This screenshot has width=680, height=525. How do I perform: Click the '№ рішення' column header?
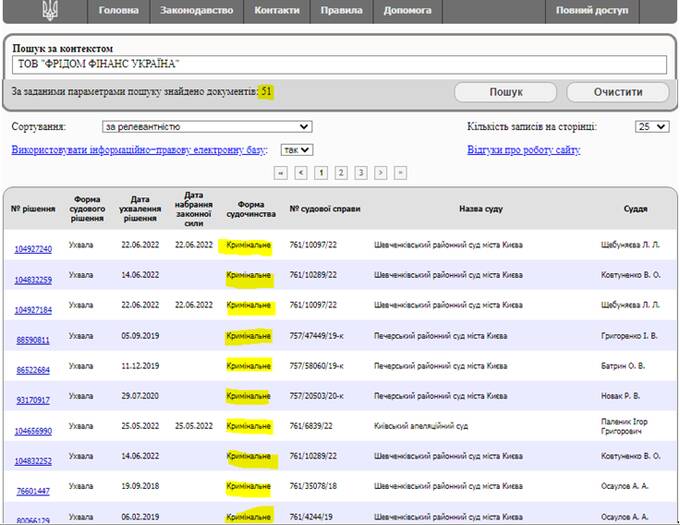(x=33, y=209)
